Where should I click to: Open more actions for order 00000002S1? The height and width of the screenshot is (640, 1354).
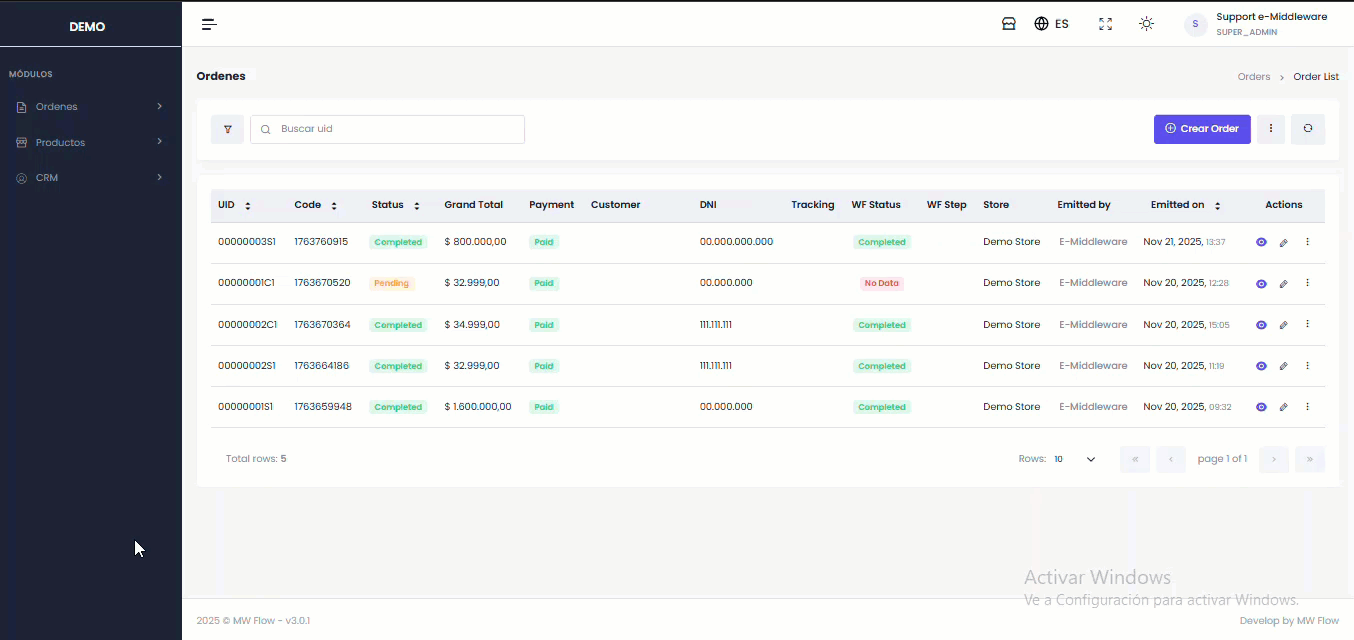pos(1307,366)
